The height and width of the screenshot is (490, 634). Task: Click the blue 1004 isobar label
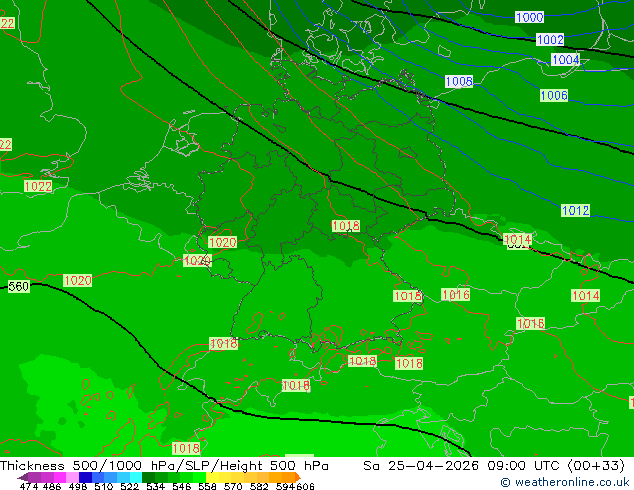pos(566,60)
